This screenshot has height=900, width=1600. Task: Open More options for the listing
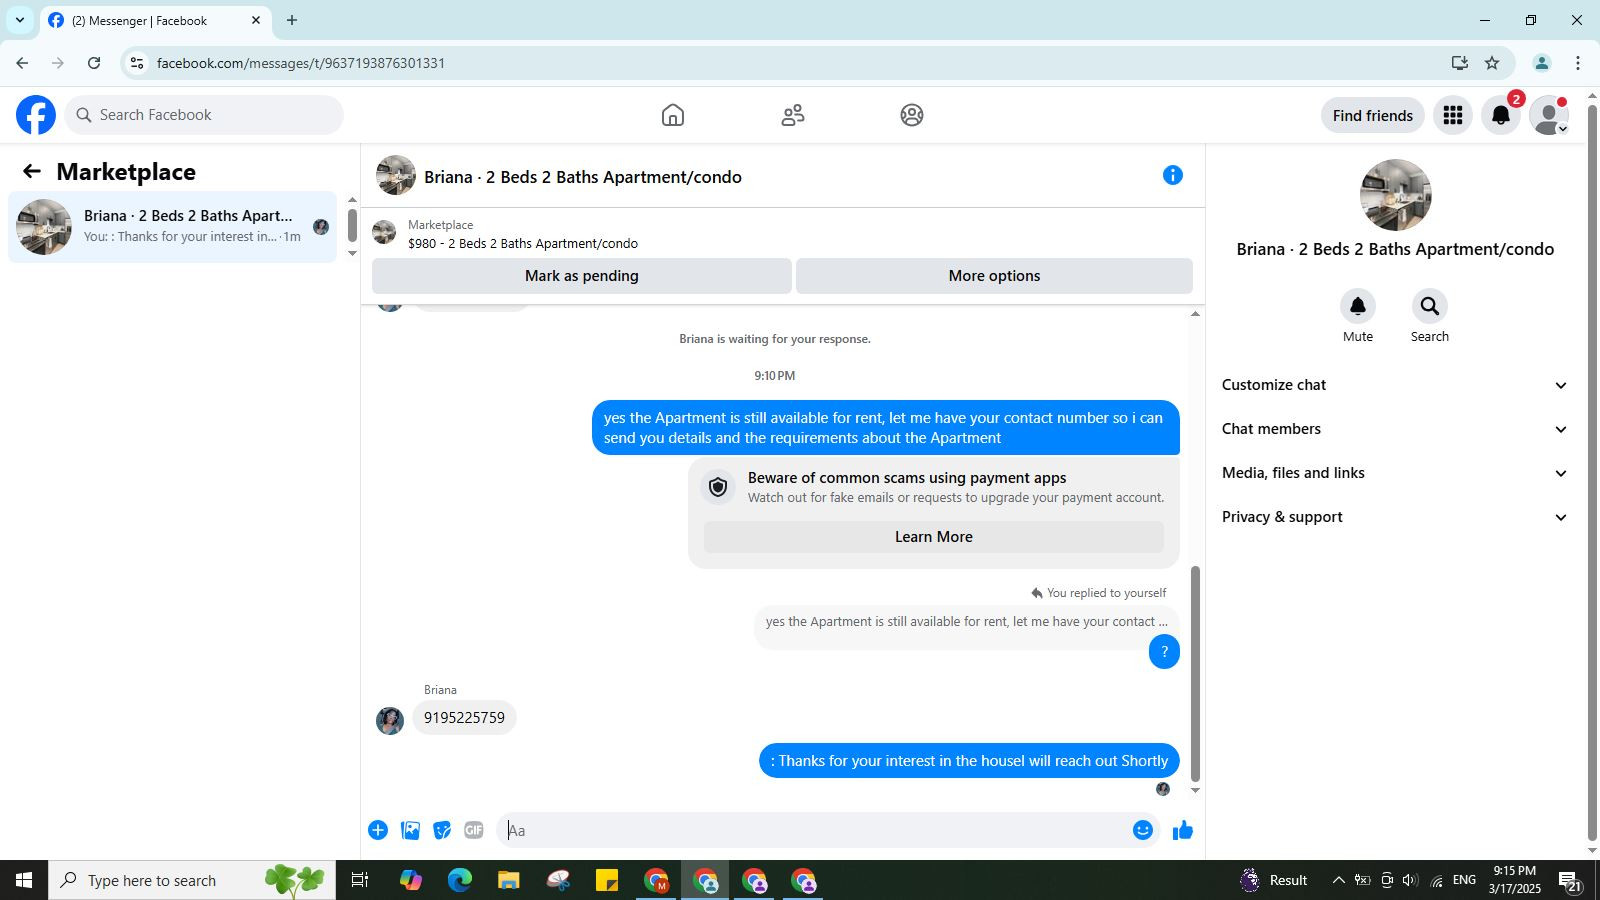coord(994,276)
